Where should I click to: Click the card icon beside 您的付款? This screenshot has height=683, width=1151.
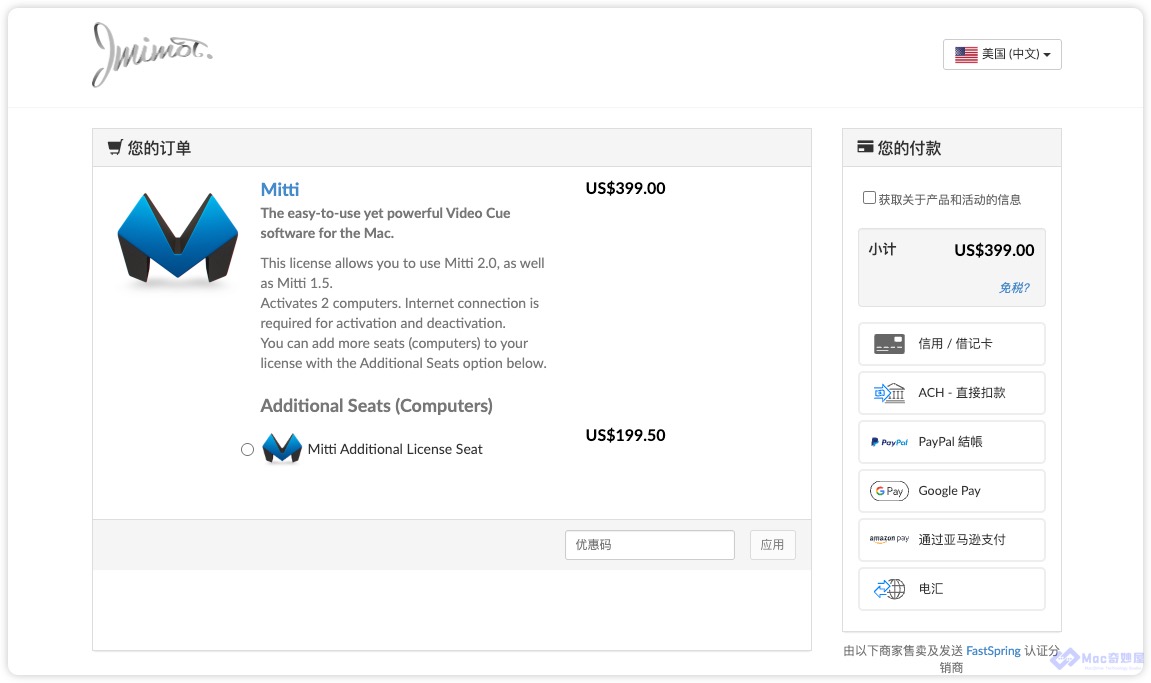click(865, 147)
